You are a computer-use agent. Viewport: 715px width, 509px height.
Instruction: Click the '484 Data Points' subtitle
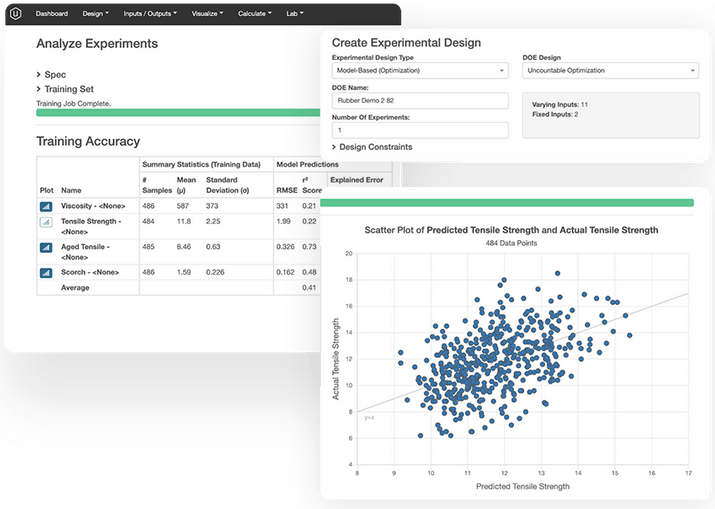(x=511, y=243)
